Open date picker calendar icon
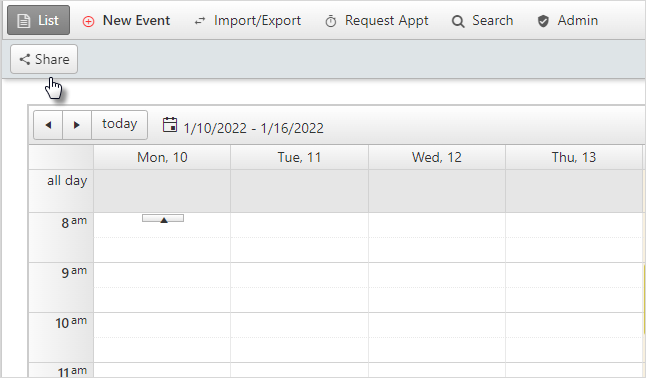Image resolution: width=646 pixels, height=378 pixels. 170,125
